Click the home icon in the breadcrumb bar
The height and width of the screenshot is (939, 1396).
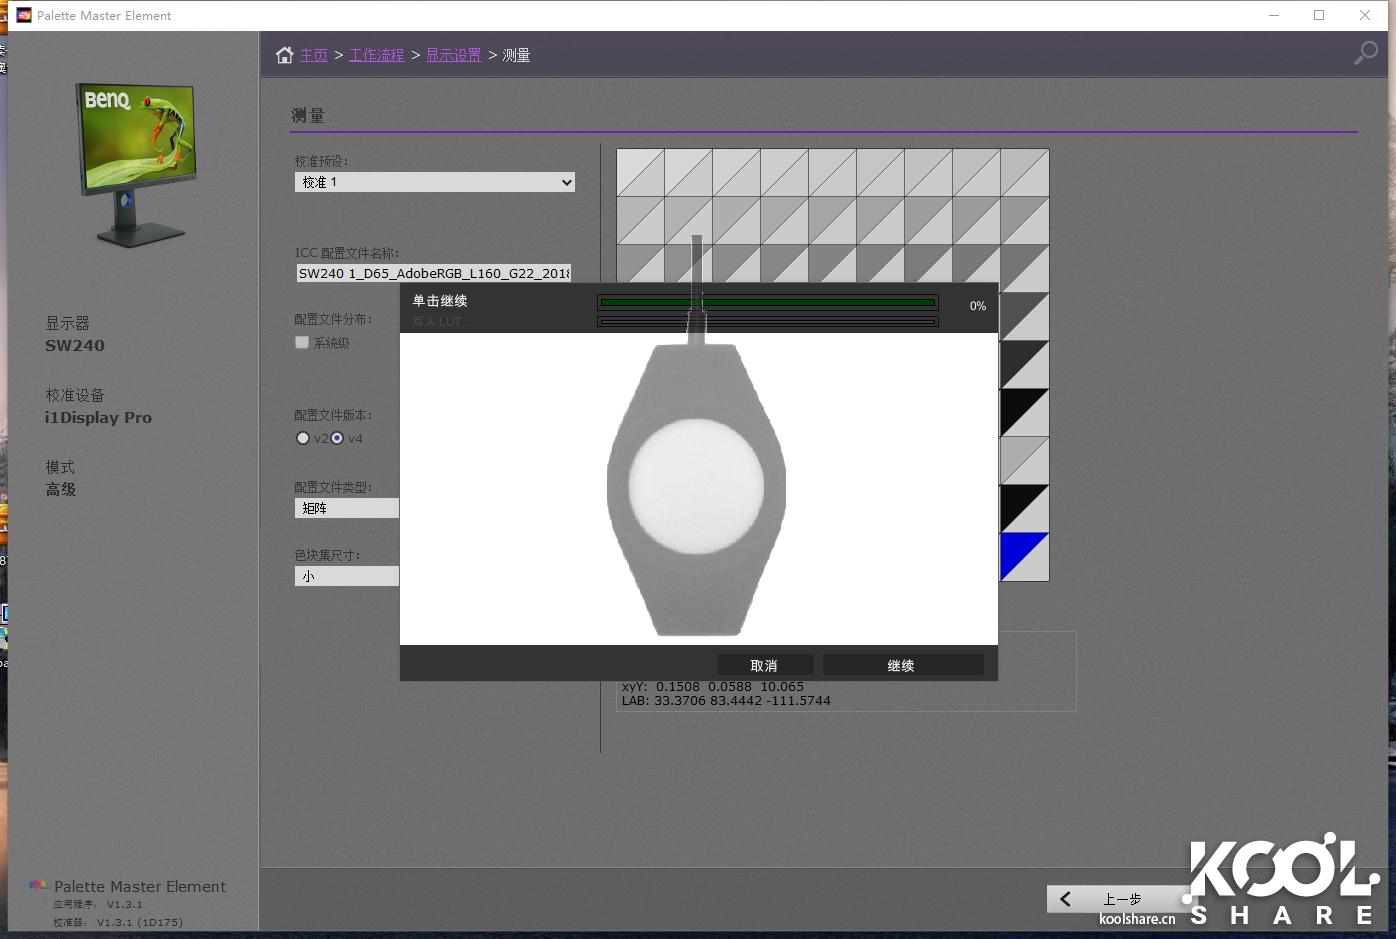point(284,54)
